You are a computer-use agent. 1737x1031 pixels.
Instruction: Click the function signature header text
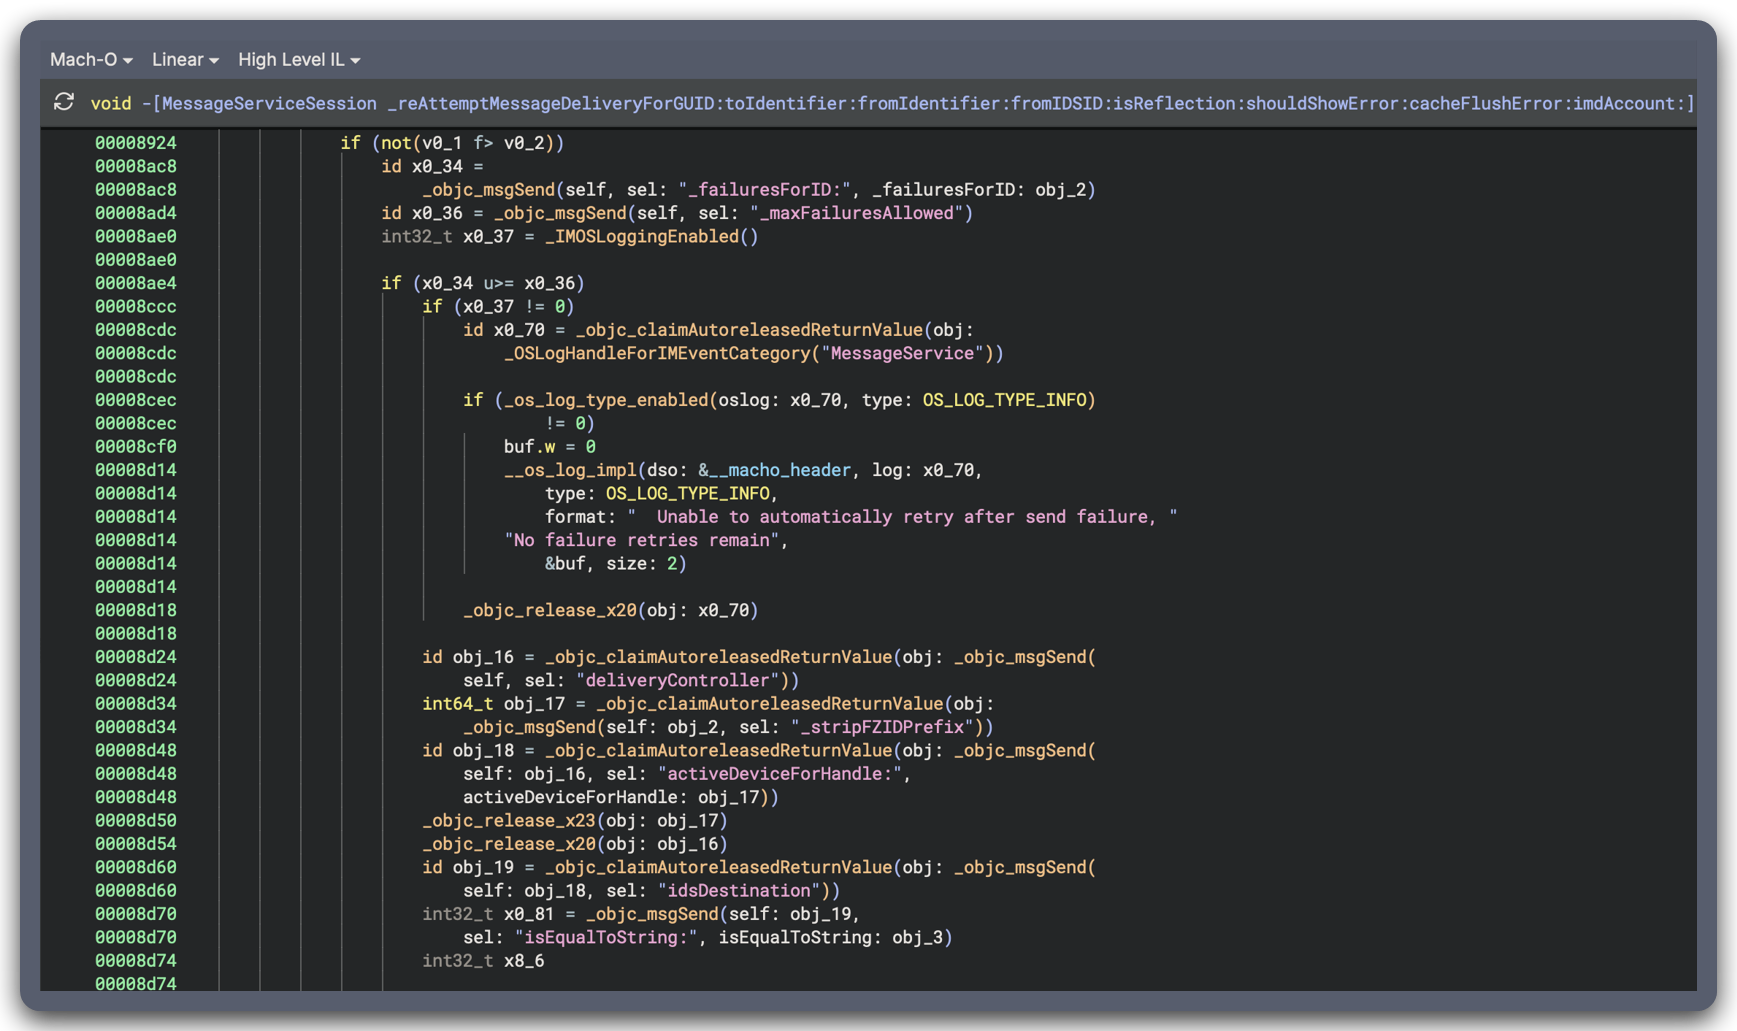892,103
